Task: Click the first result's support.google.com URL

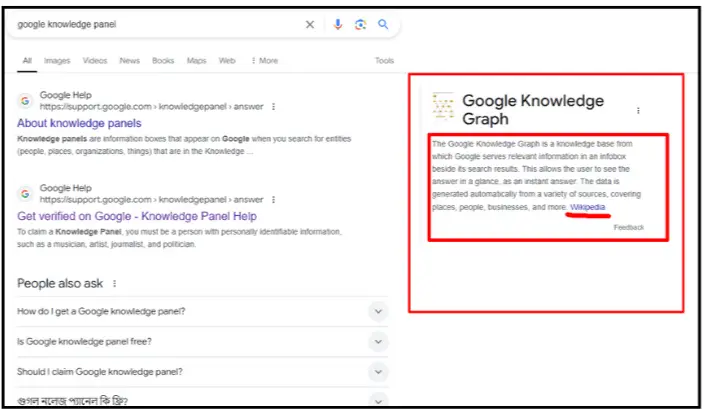Action: [152, 107]
